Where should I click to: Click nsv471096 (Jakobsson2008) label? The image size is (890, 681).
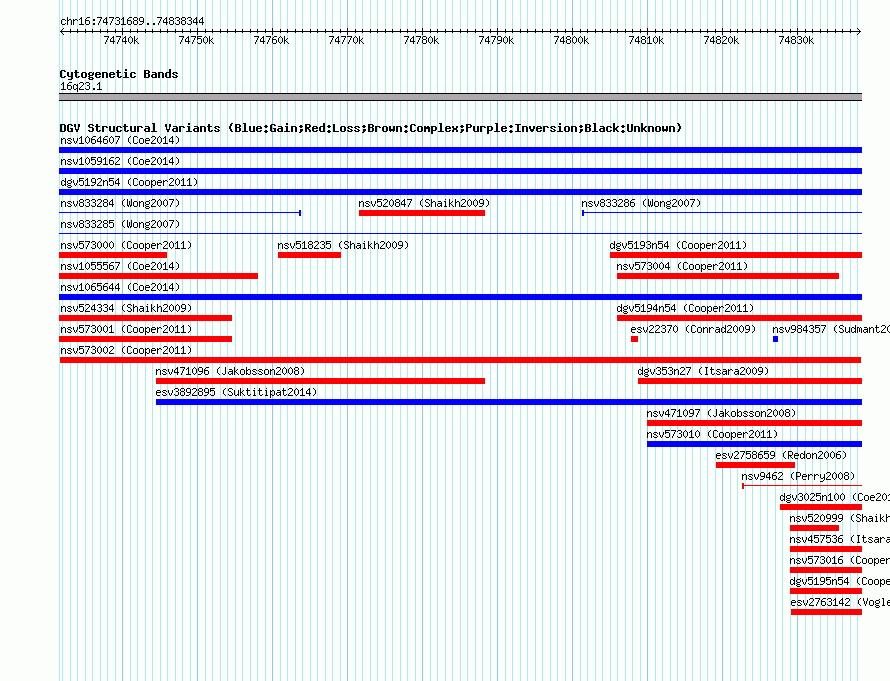click(230, 371)
